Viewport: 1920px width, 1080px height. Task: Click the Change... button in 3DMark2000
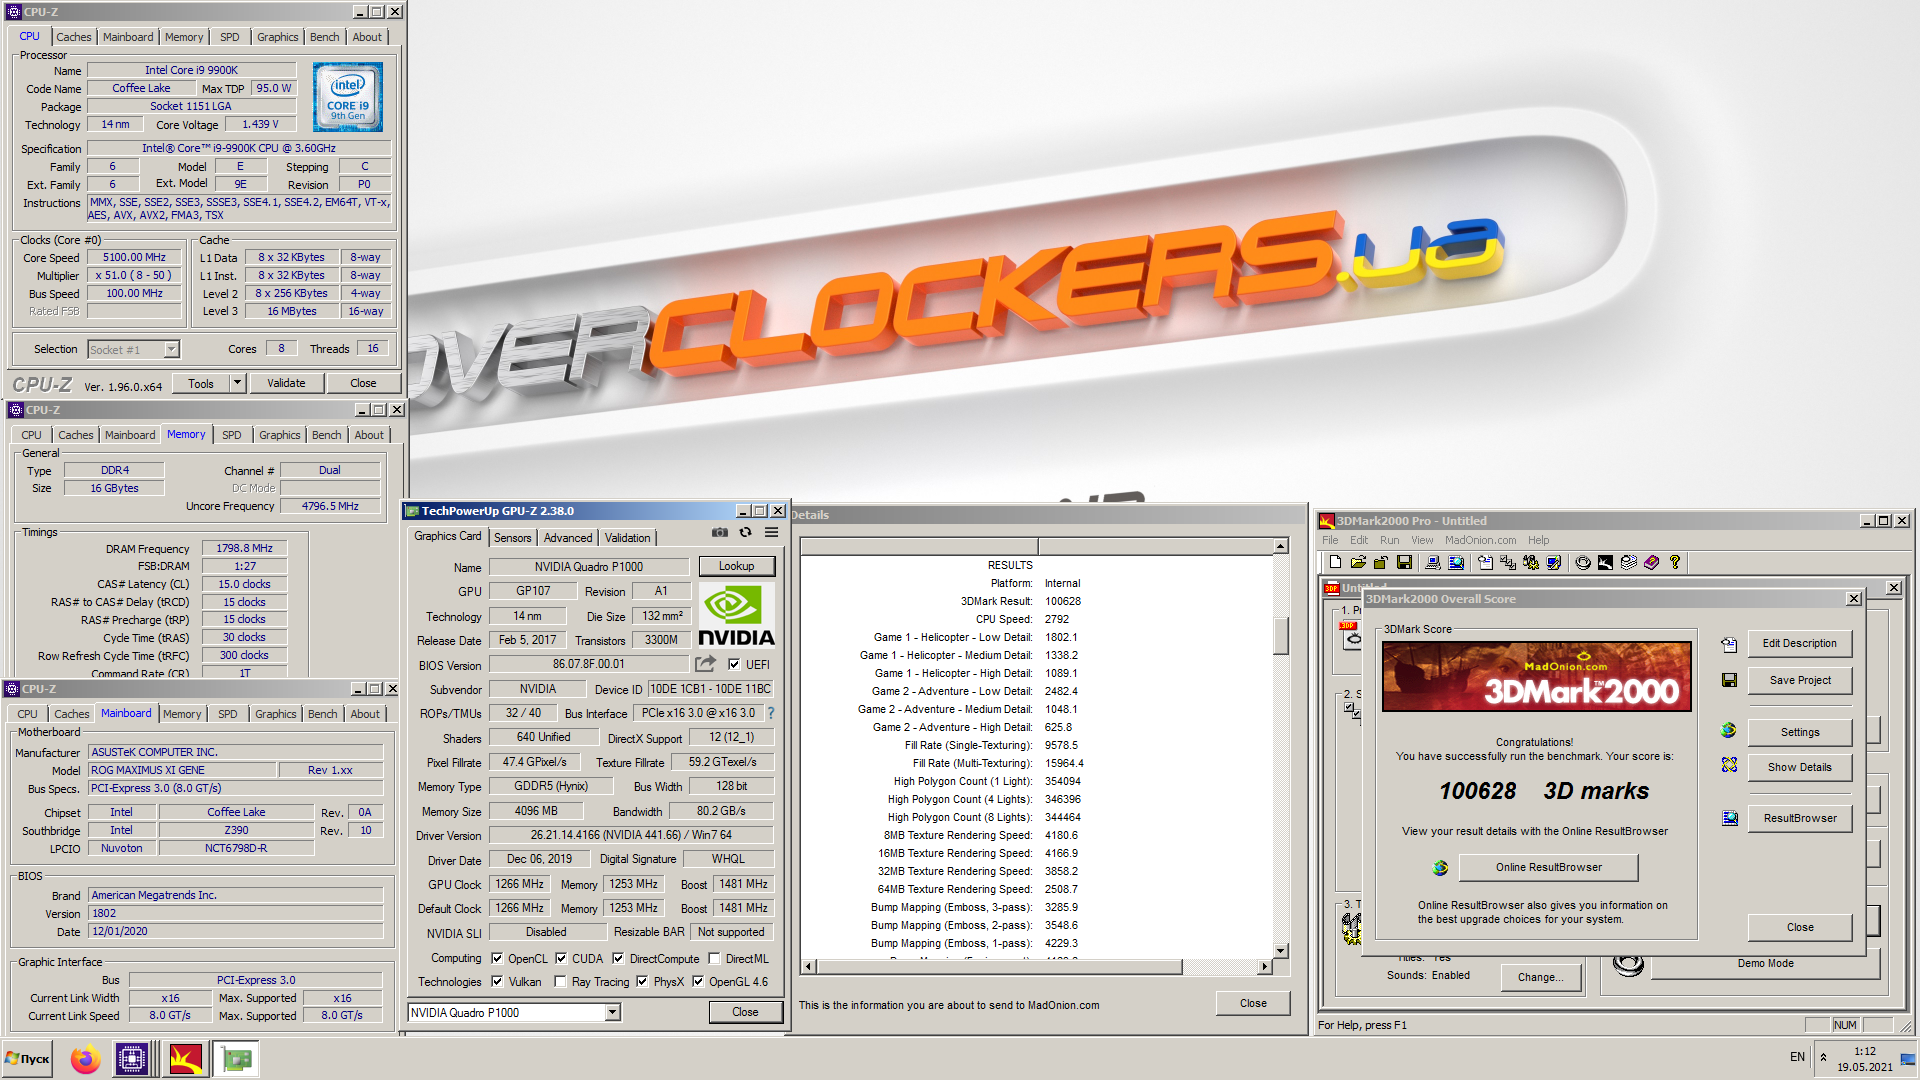click(1540, 978)
